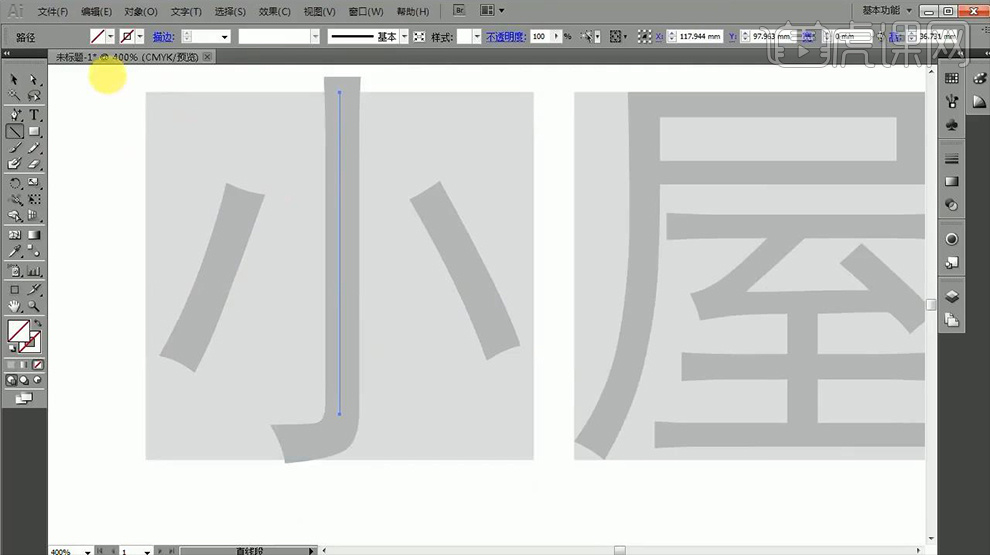The image size is (990, 555).
Task: Select the Hand tool
Action: 15,305
